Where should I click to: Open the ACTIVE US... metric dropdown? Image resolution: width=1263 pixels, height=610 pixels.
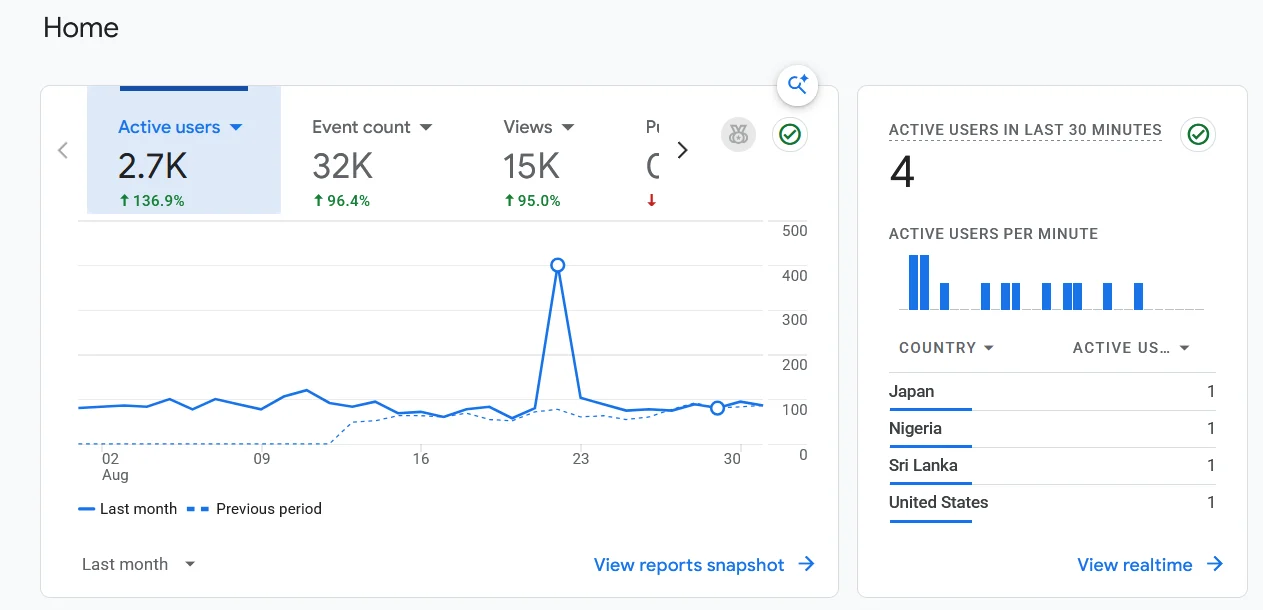(1131, 348)
